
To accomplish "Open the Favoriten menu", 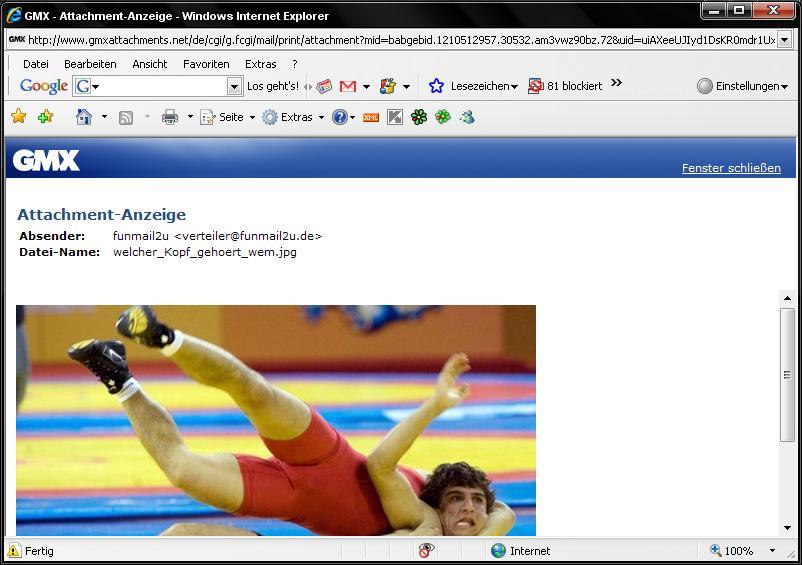I will (206, 64).
